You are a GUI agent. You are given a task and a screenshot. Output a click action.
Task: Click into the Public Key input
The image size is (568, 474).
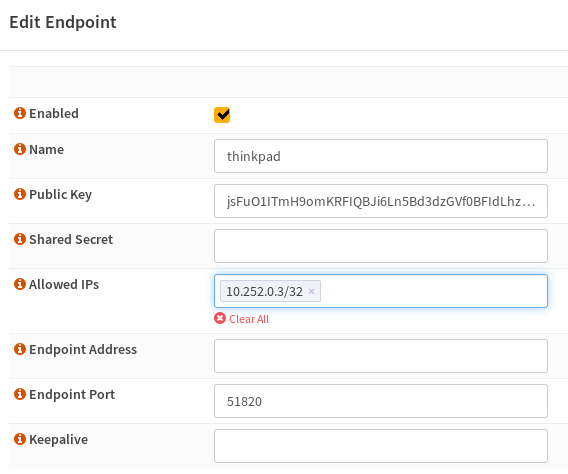pos(381,201)
